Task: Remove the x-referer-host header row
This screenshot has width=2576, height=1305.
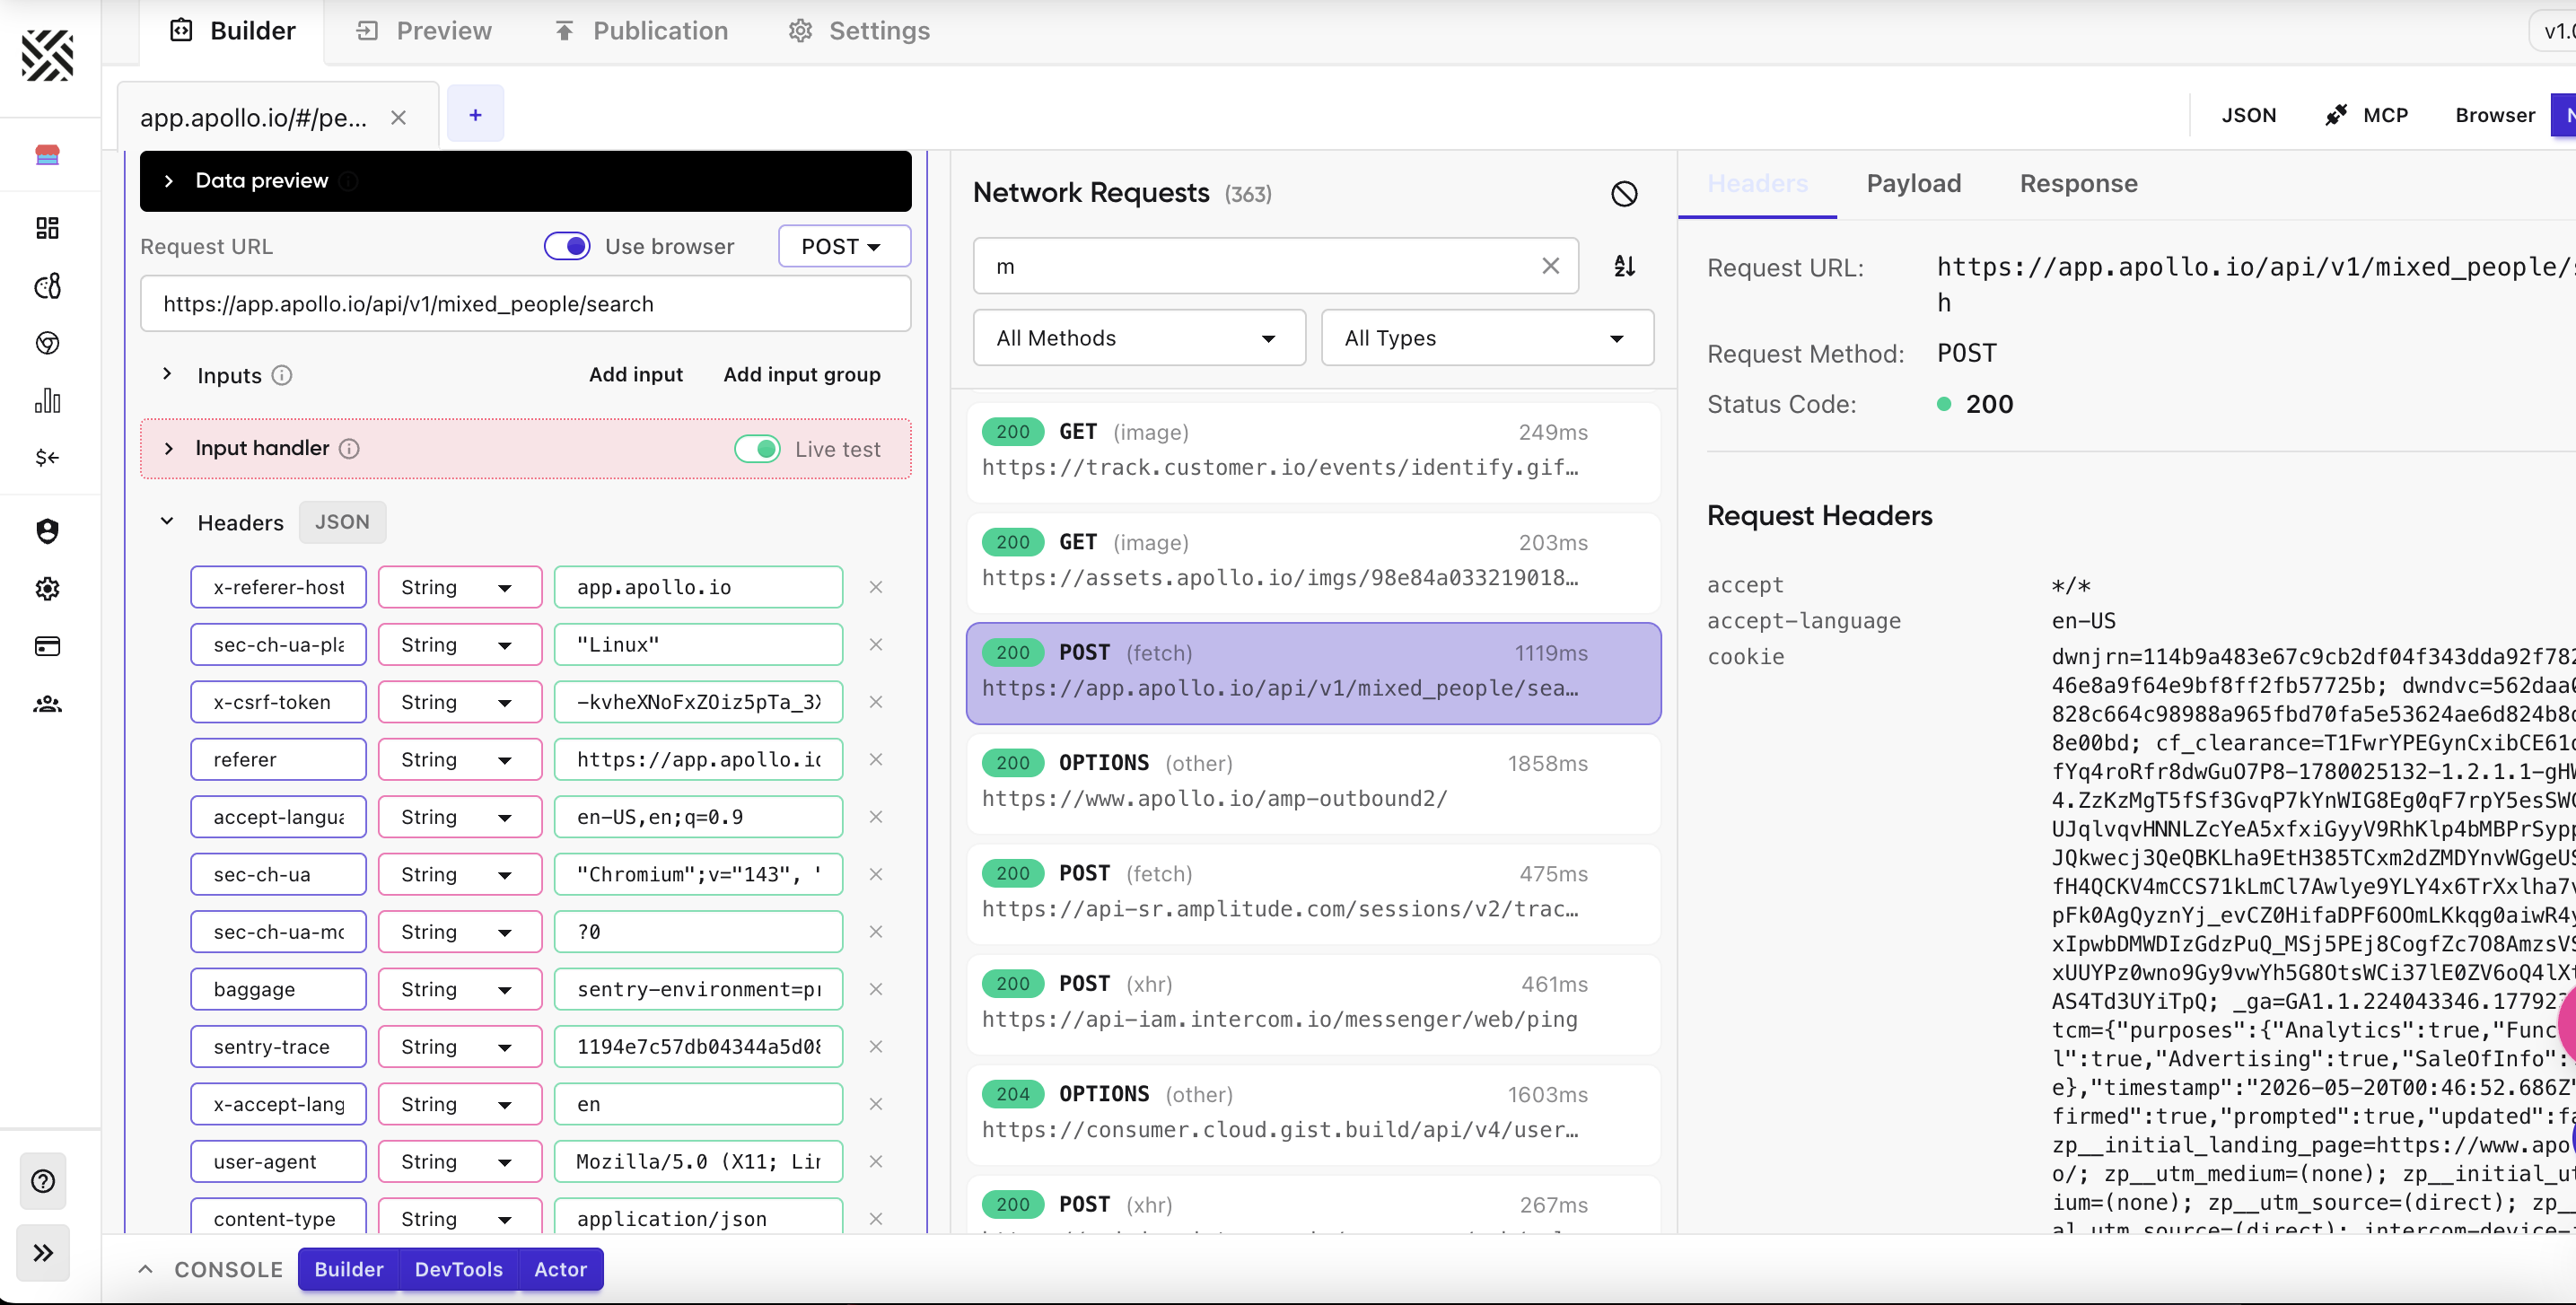Action: coord(875,587)
